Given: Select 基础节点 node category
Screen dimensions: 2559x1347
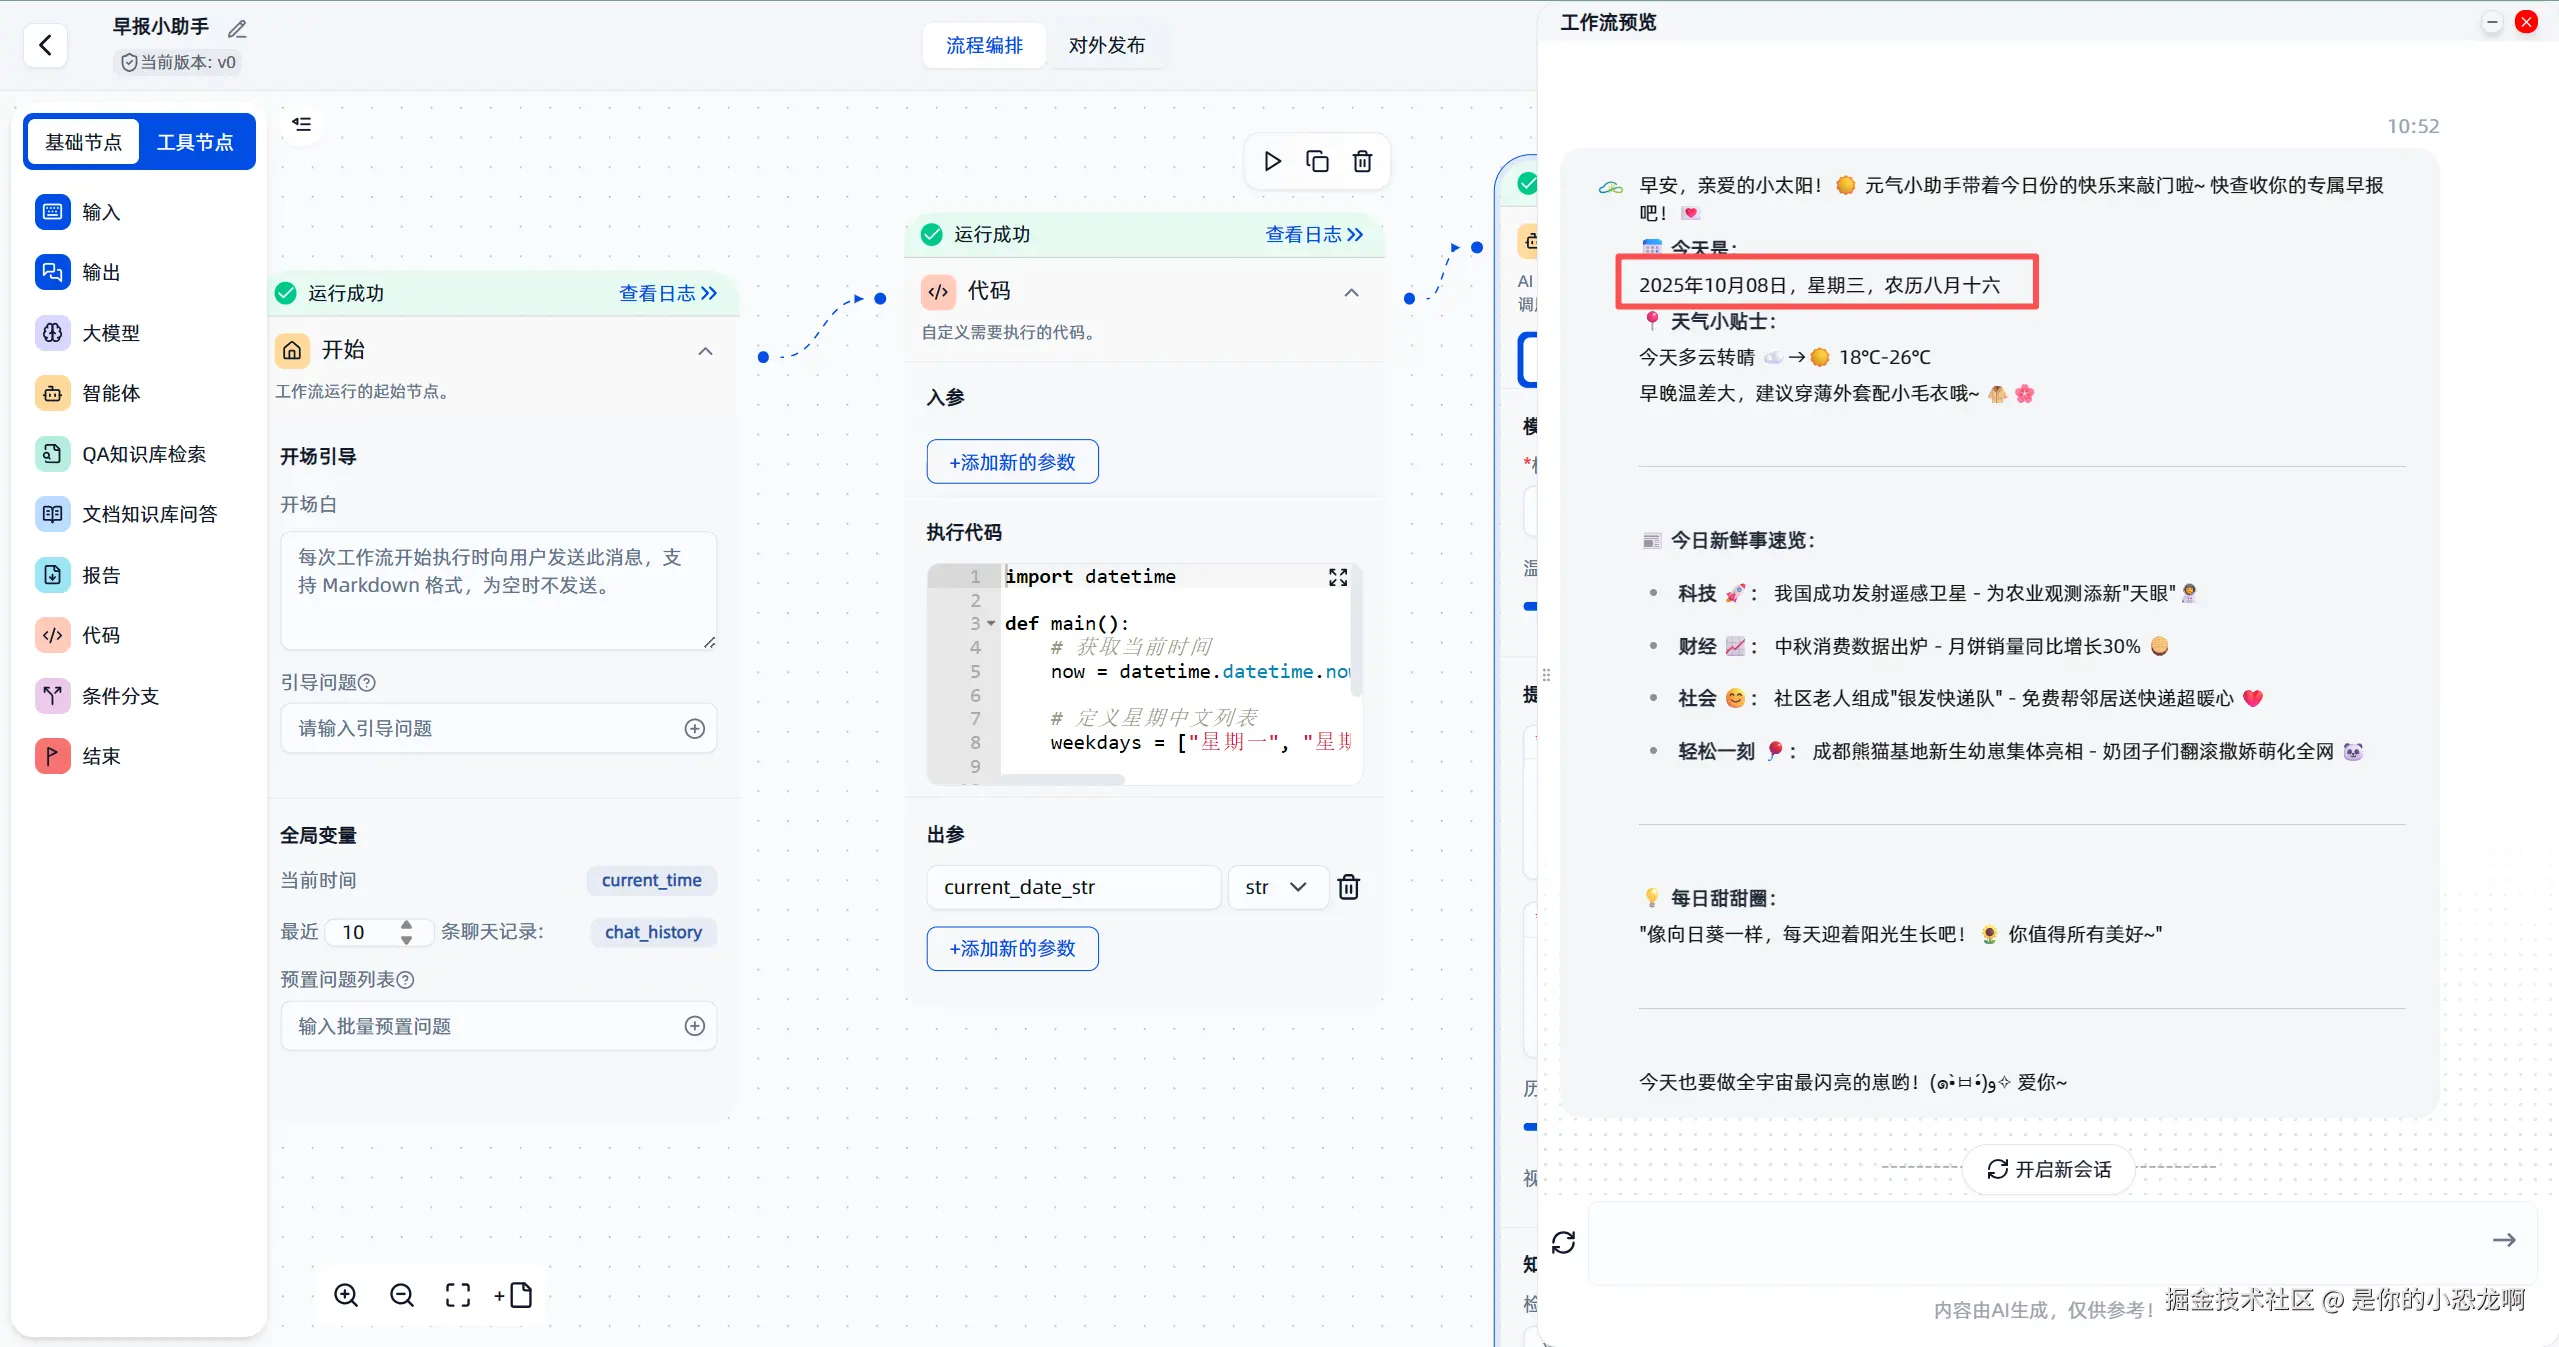Looking at the screenshot, I should [x=84, y=142].
